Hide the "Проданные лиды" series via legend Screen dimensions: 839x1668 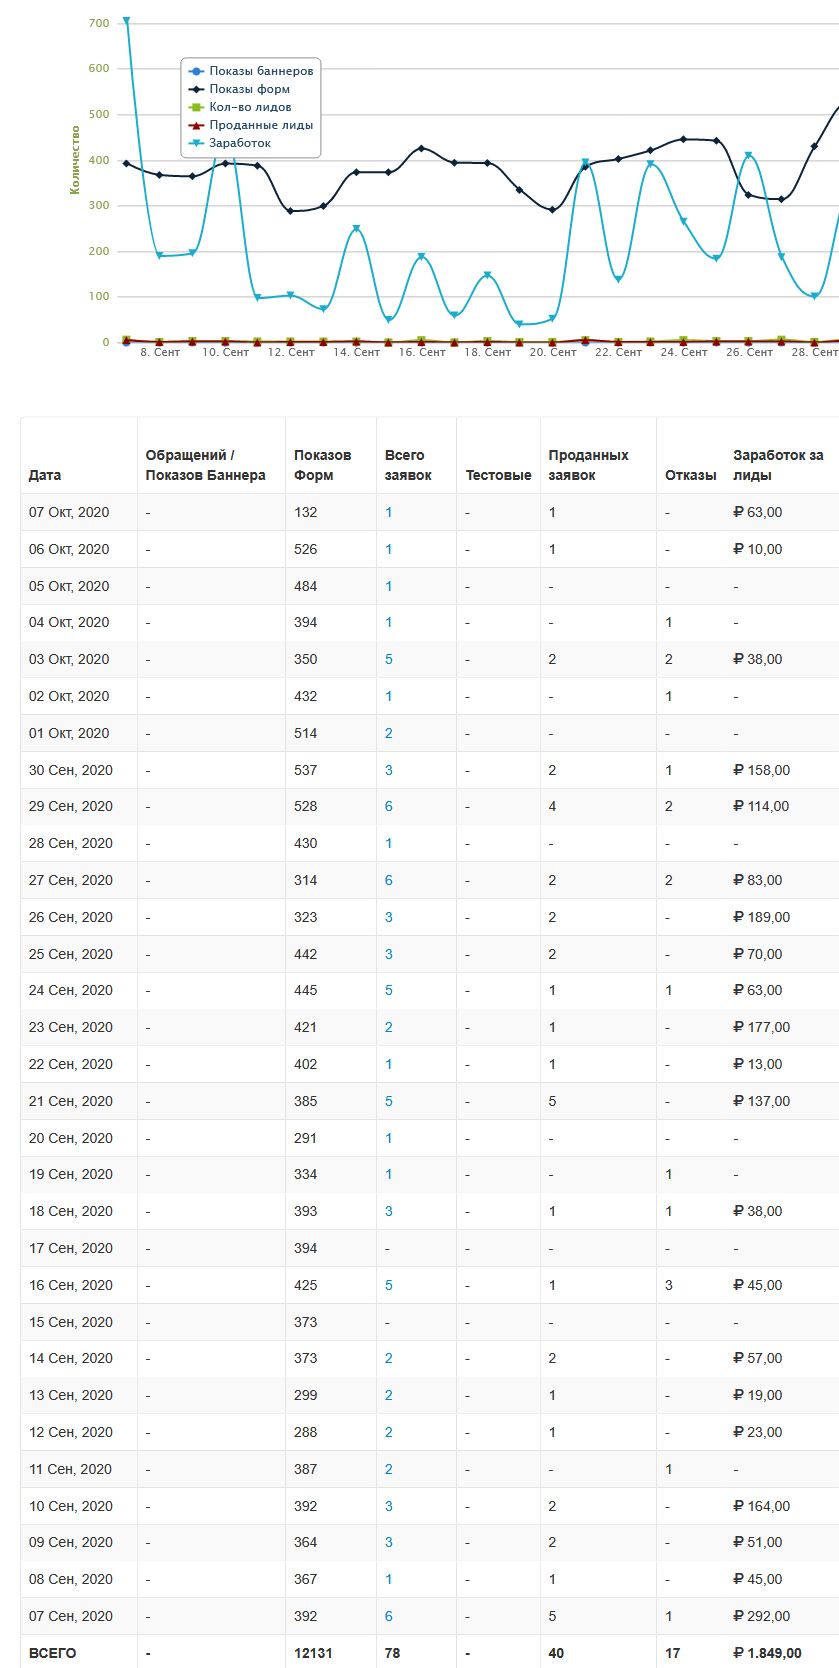tap(260, 125)
